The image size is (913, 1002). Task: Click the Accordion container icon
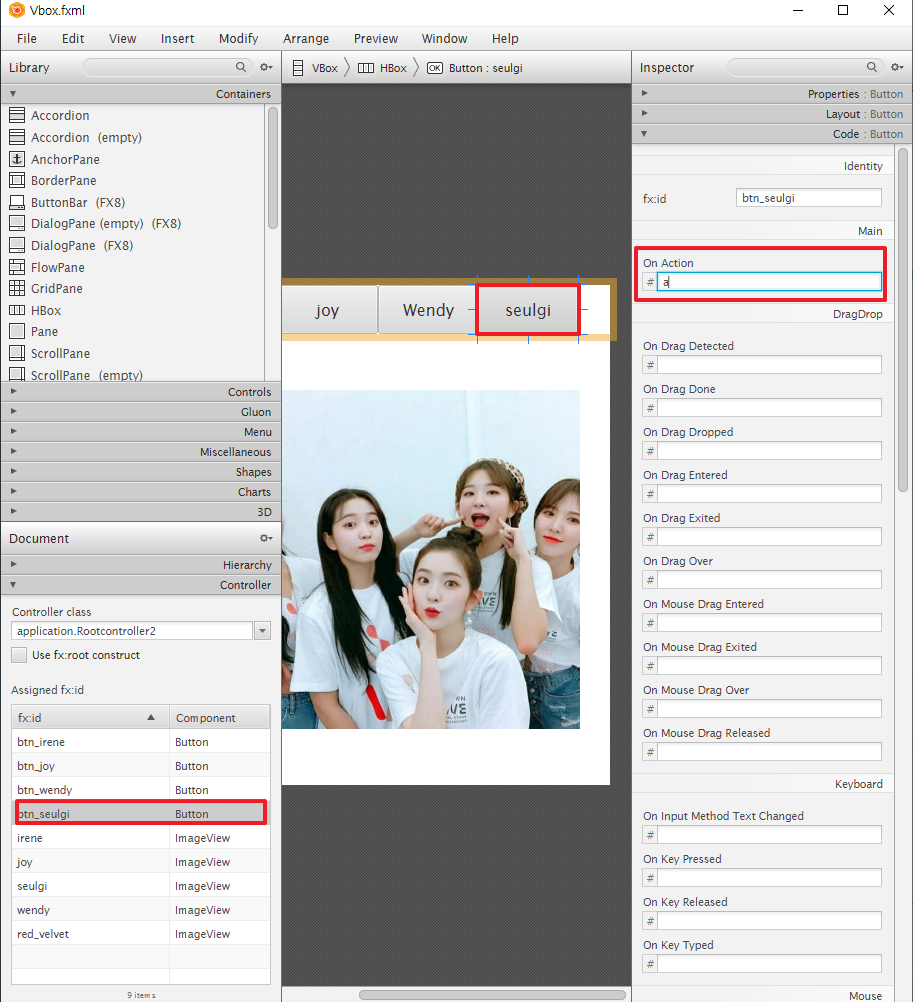[x=17, y=115]
